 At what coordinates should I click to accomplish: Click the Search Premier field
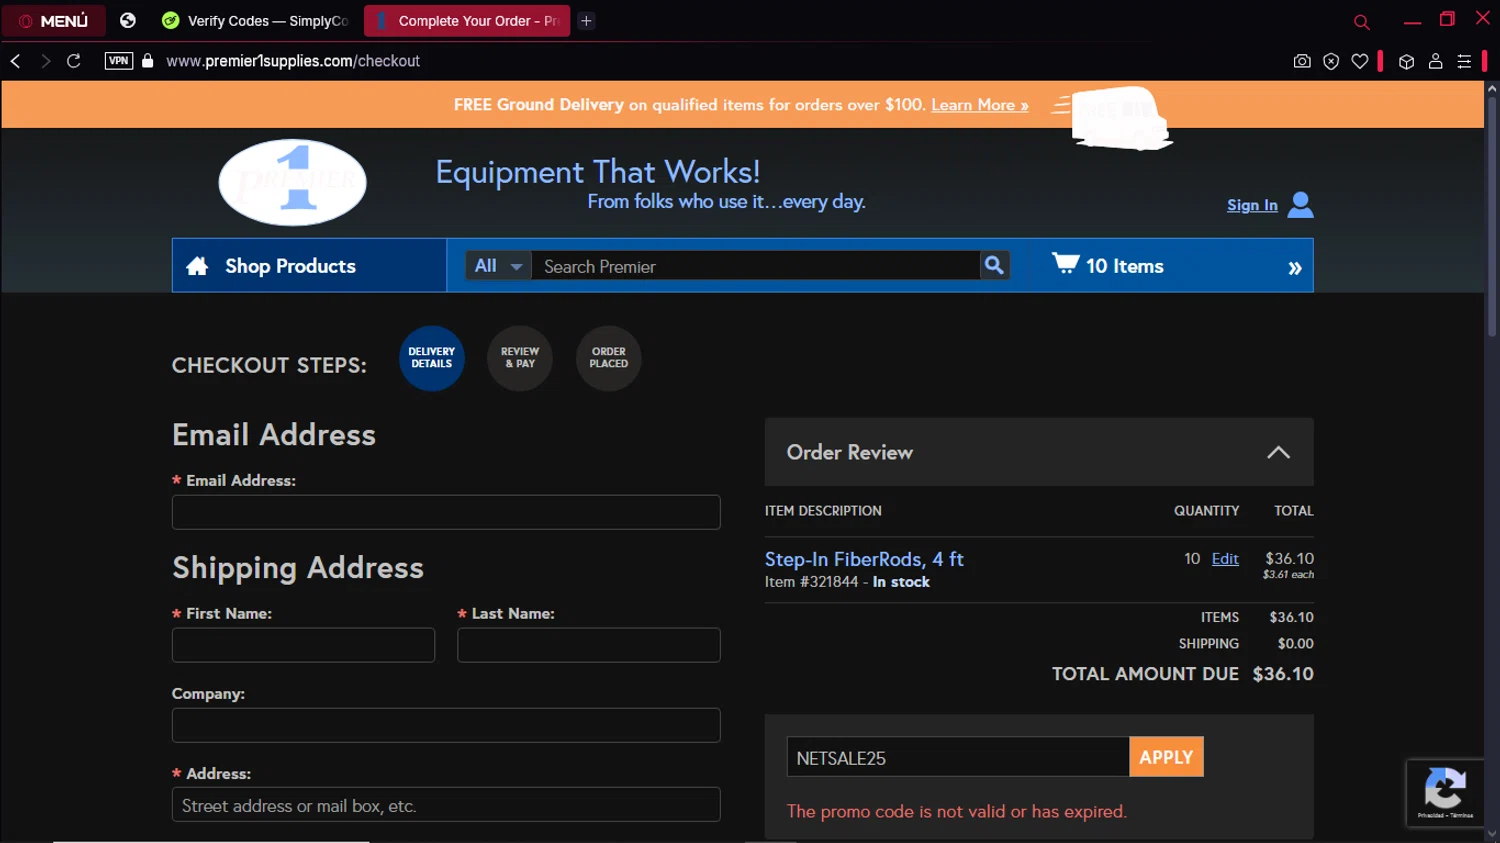[x=756, y=266]
